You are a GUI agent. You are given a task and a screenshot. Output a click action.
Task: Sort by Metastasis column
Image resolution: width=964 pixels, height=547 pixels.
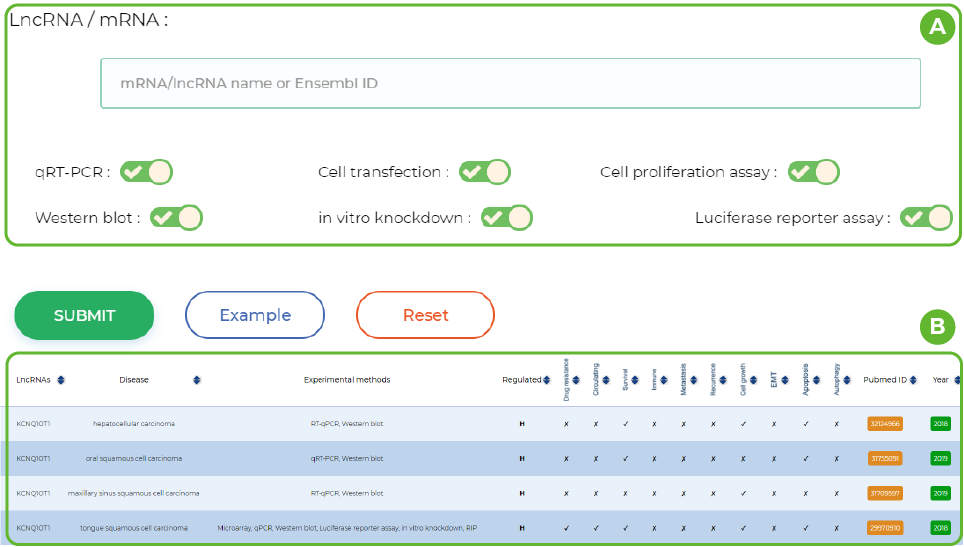pyautogui.click(x=694, y=380)
